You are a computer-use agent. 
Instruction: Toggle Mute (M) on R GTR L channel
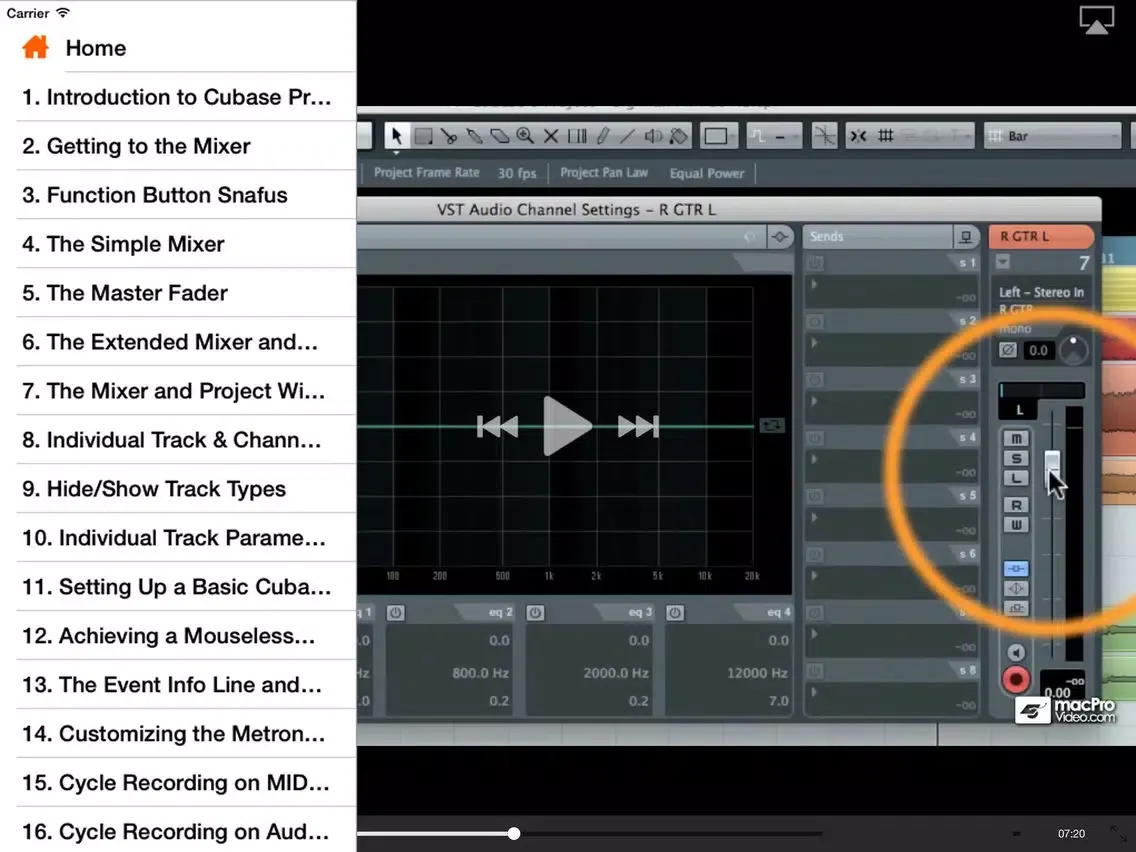pos(1016,438)
